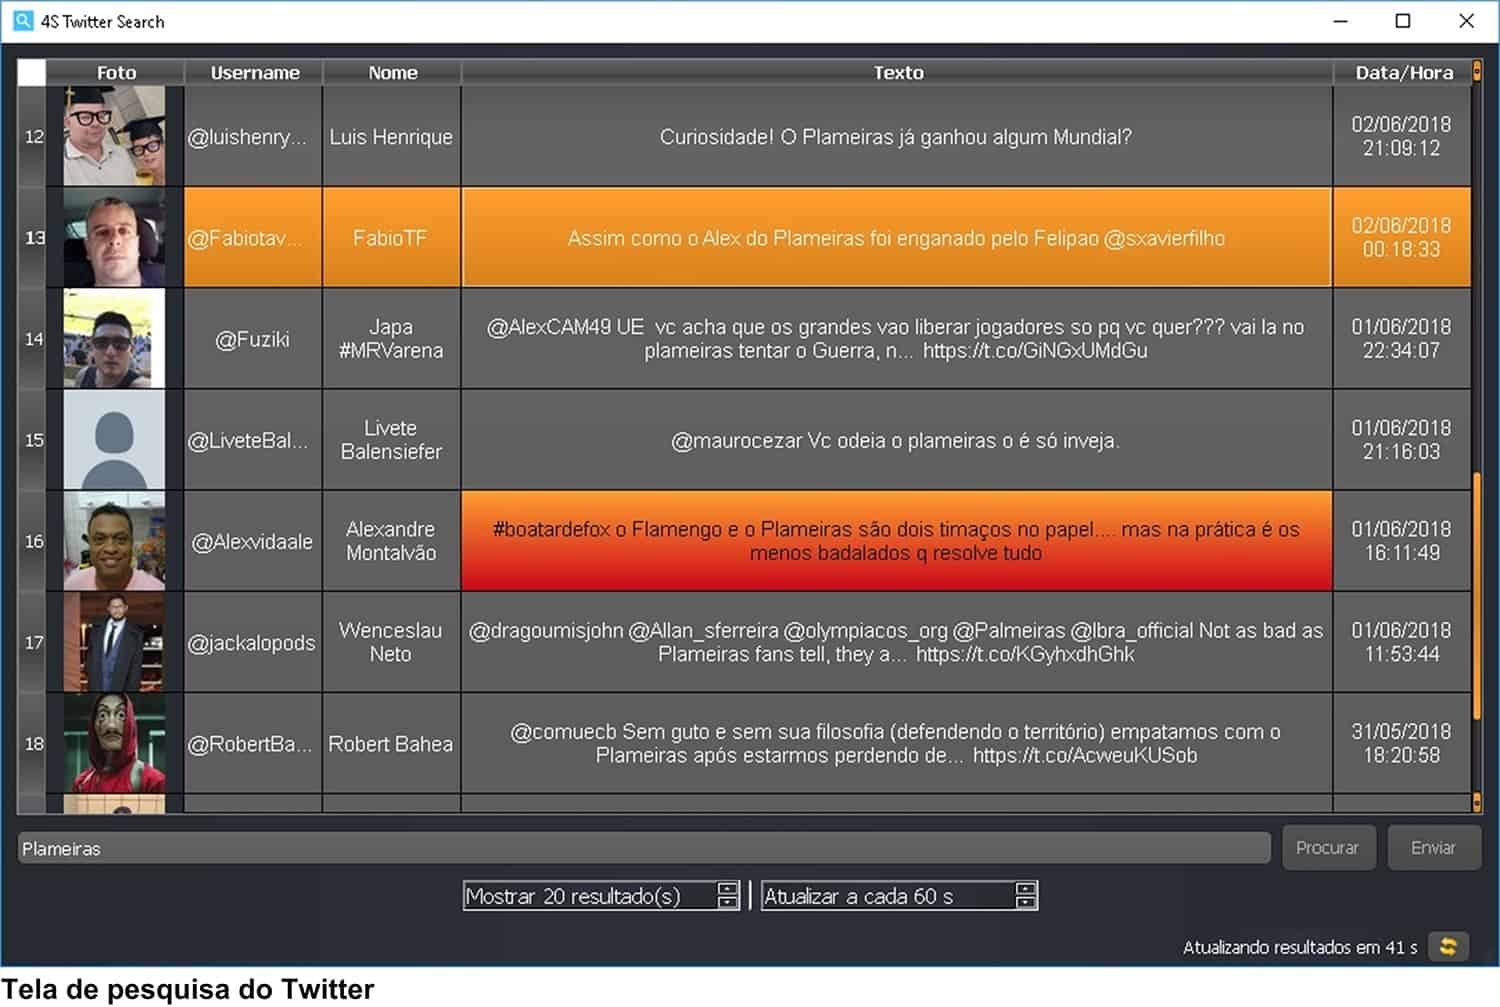Sort by the Data/Hora column header

click(1403, 72)
